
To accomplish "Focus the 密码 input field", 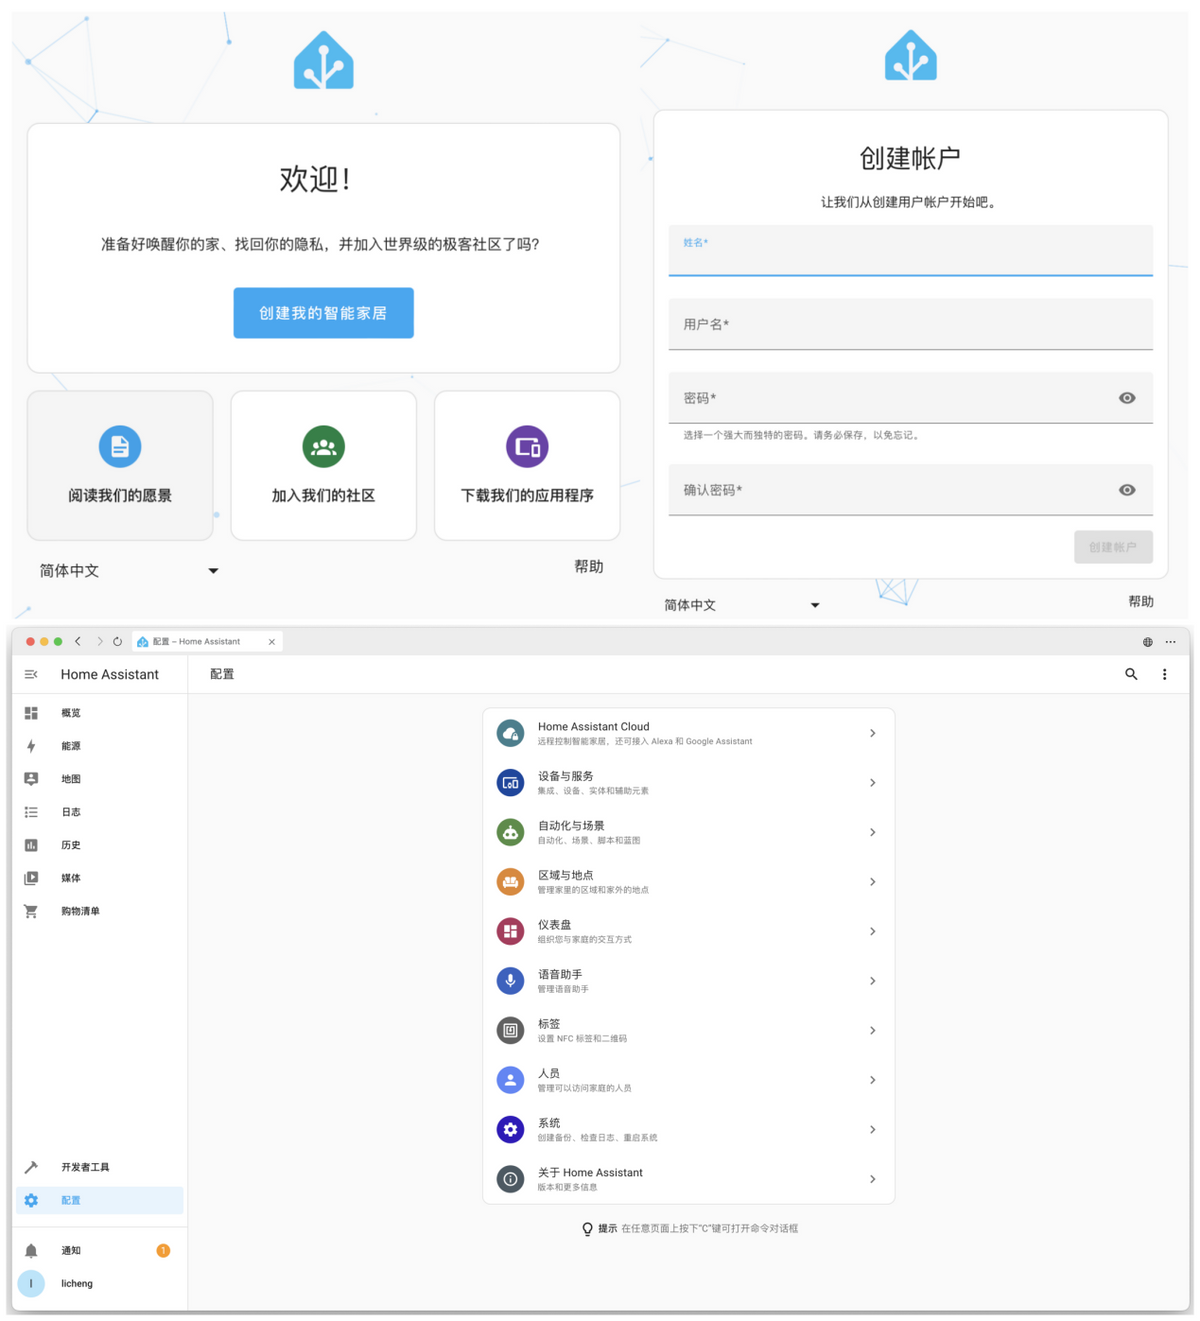I will pyautogui.click(x=910, y=398).
